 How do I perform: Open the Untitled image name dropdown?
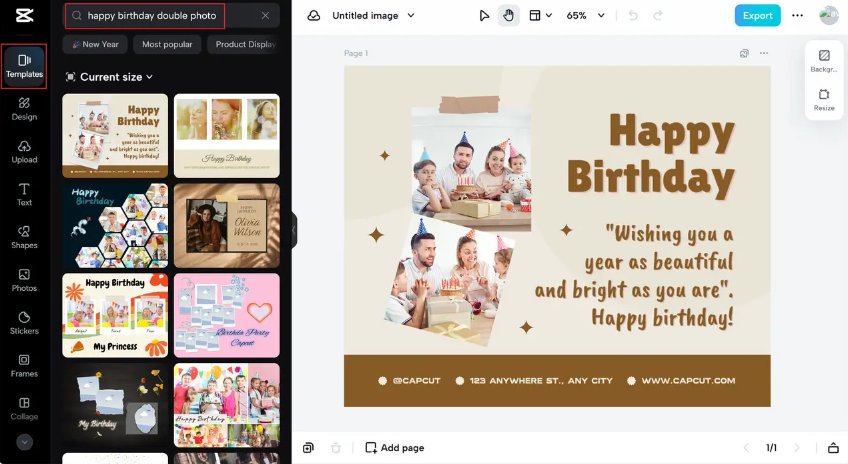tap(373, 16)
